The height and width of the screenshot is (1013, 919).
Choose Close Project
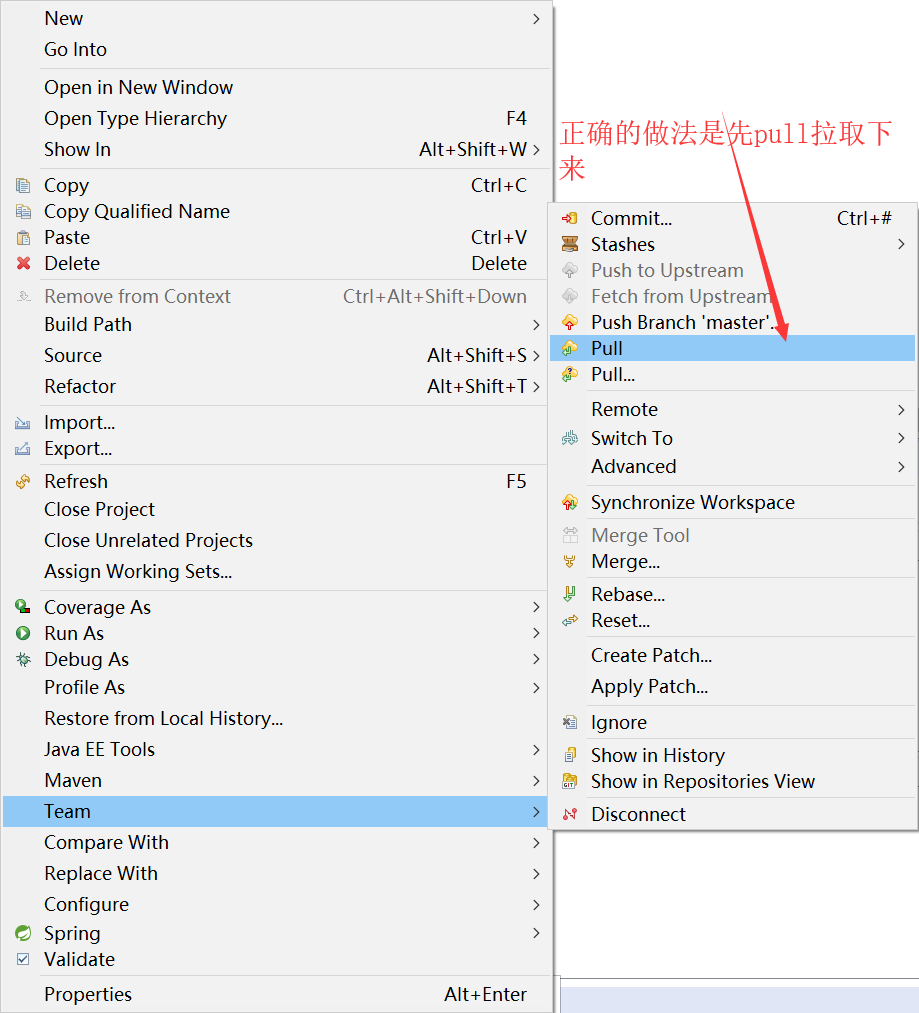276,509
